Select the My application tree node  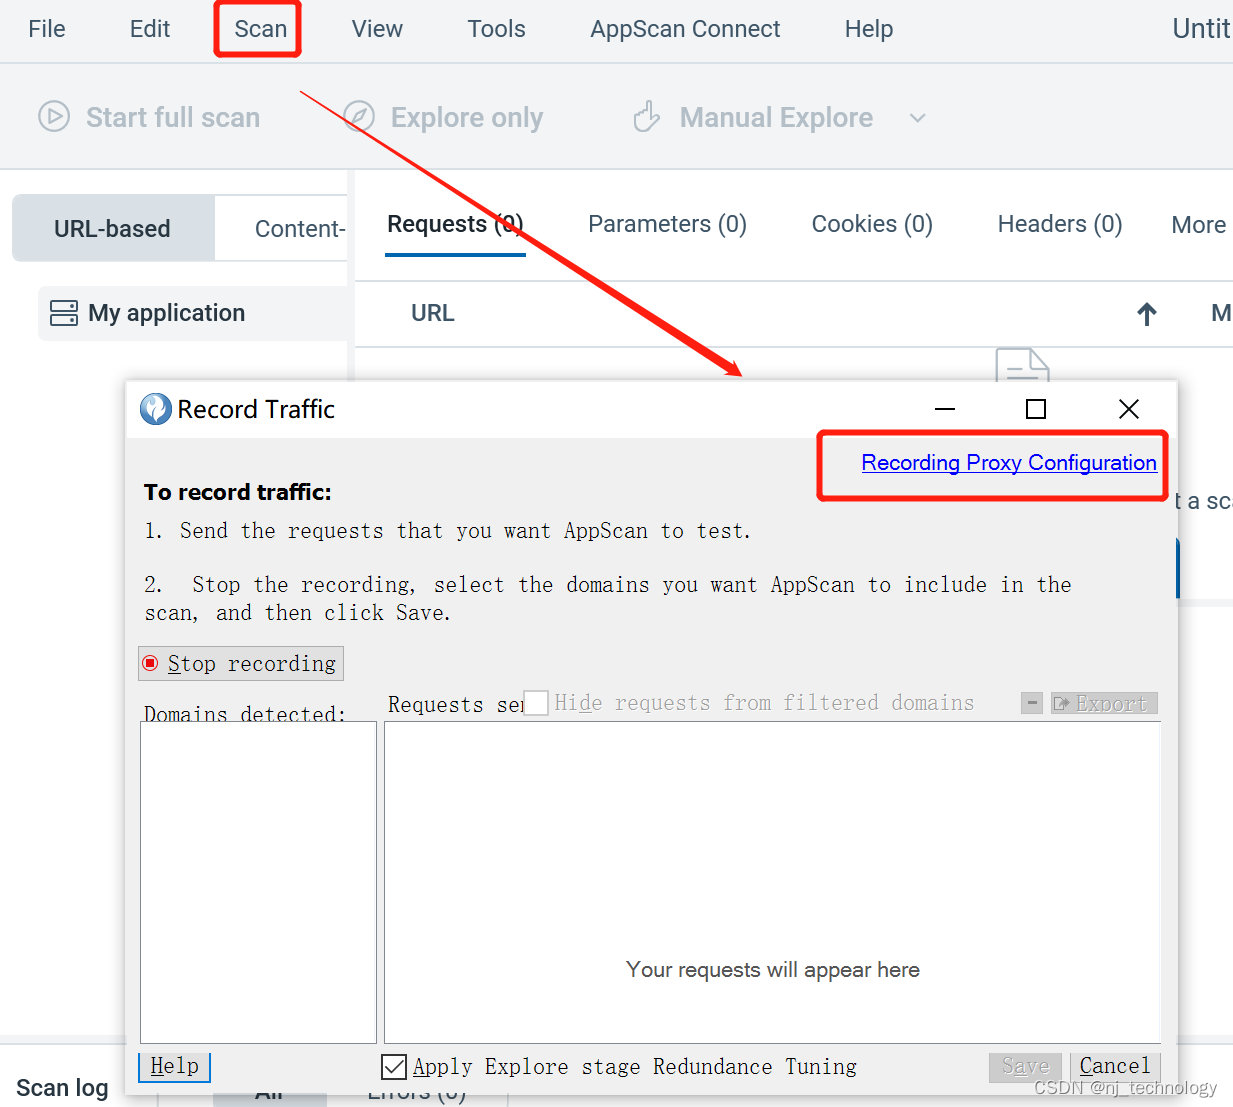coord(194,313)
